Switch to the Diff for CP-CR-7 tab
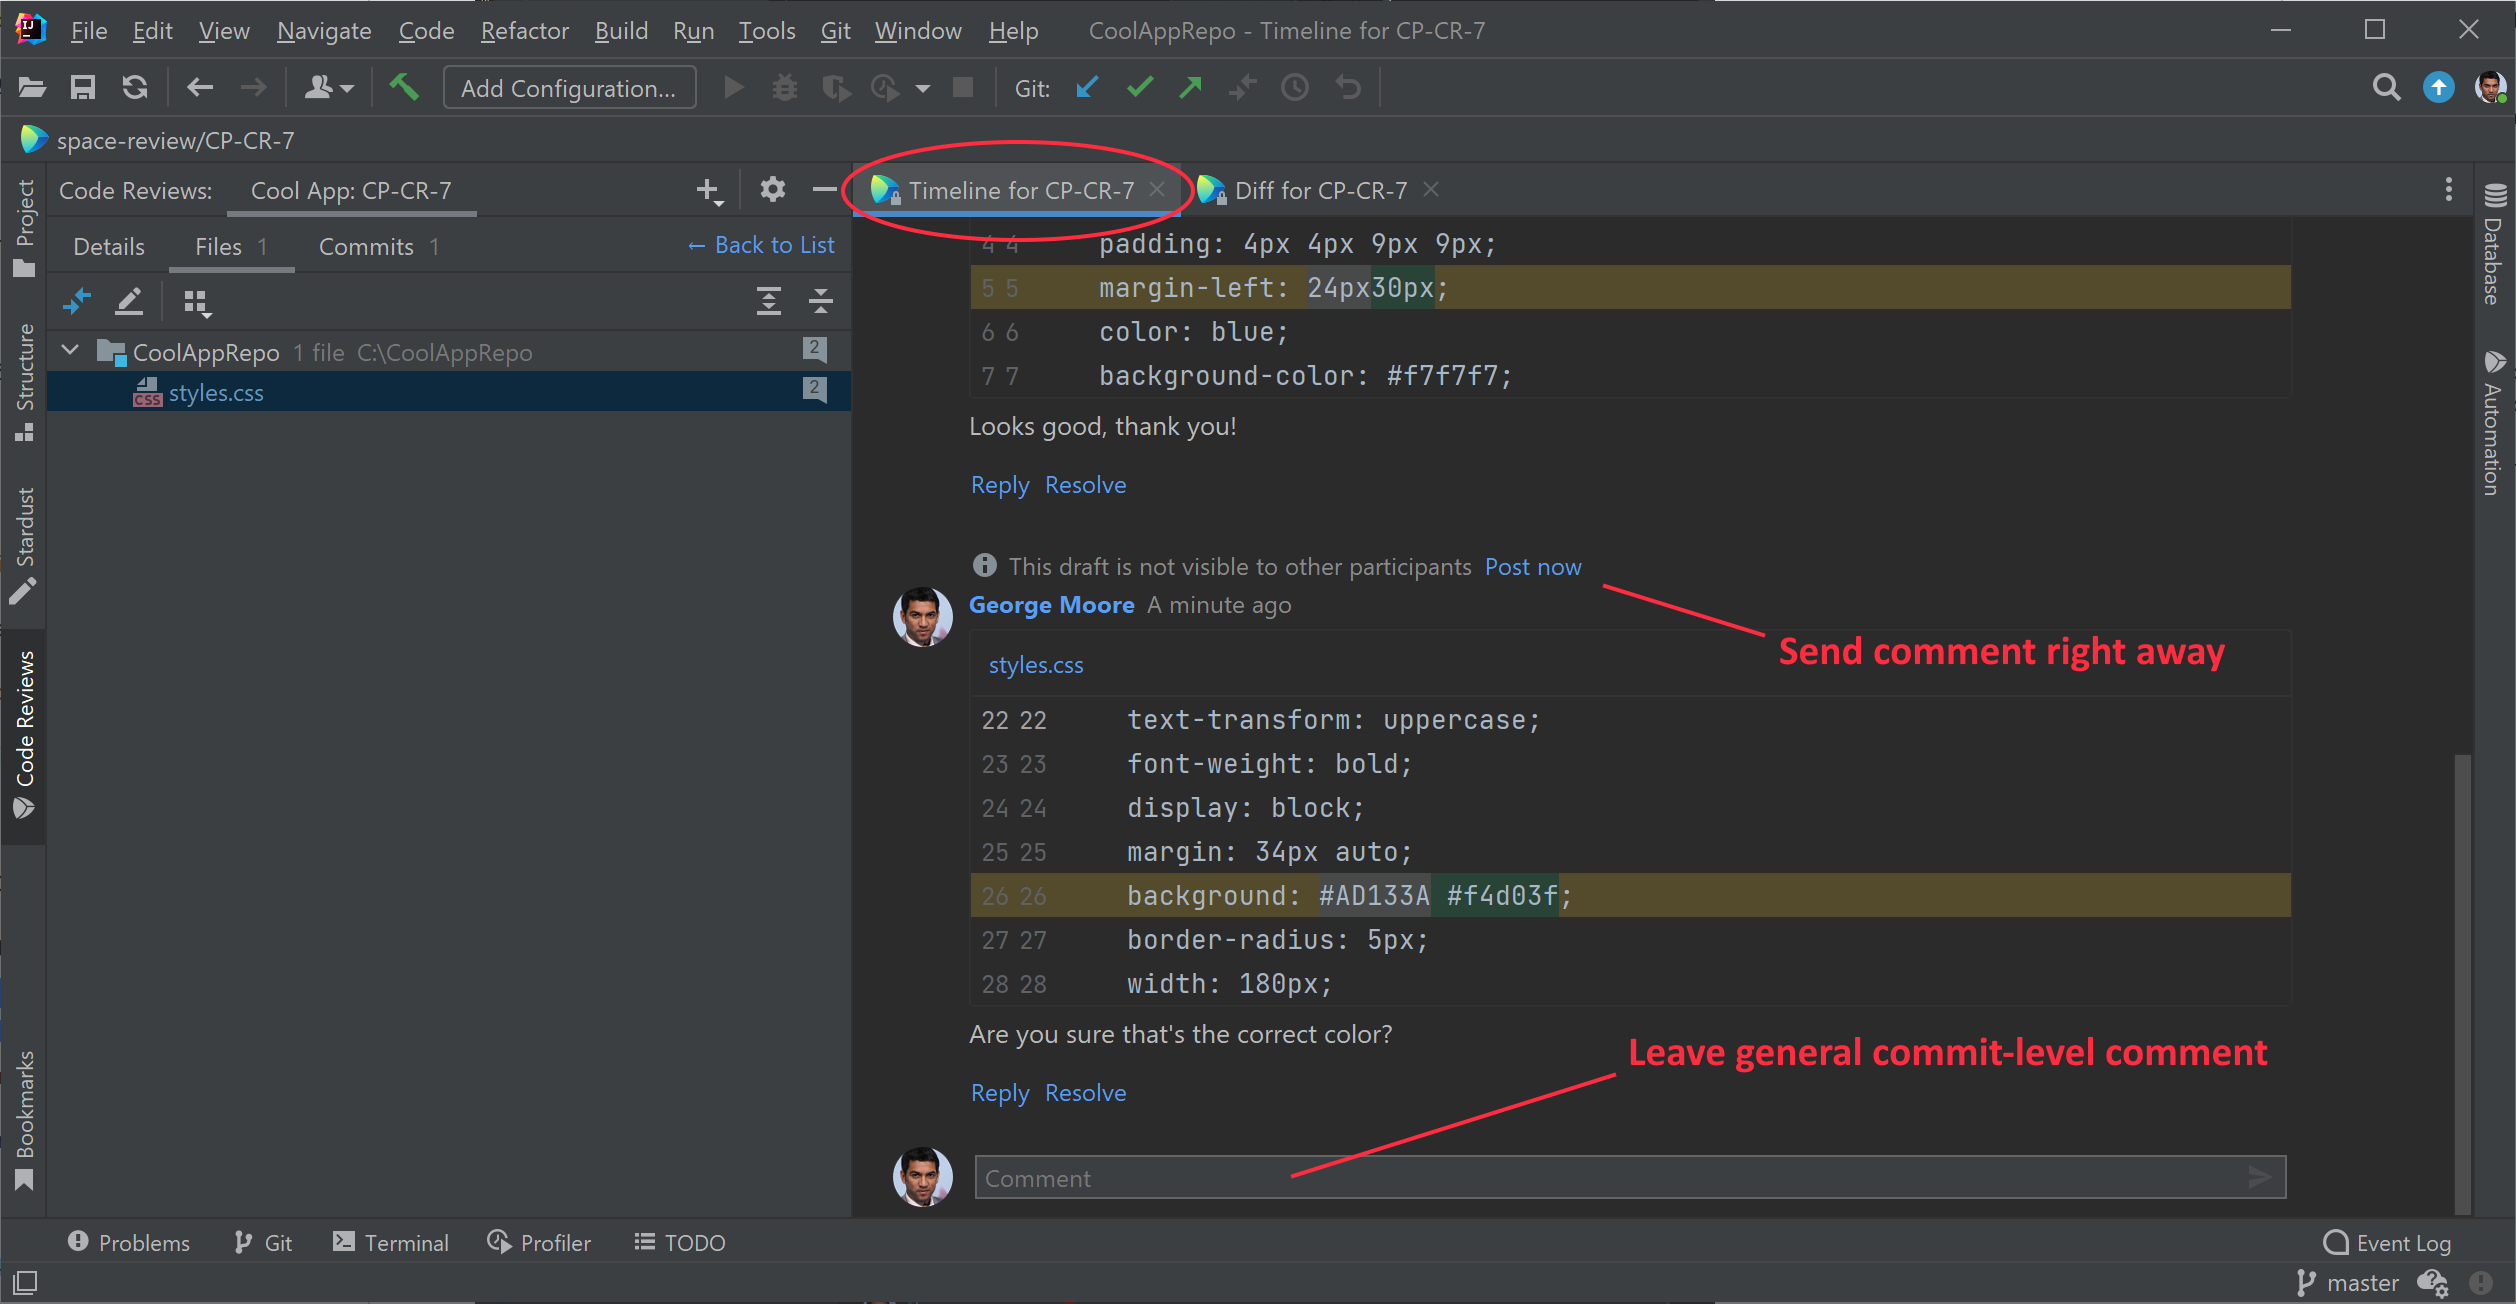This screenshot has height=1304, width=2516. (1319, 190)
